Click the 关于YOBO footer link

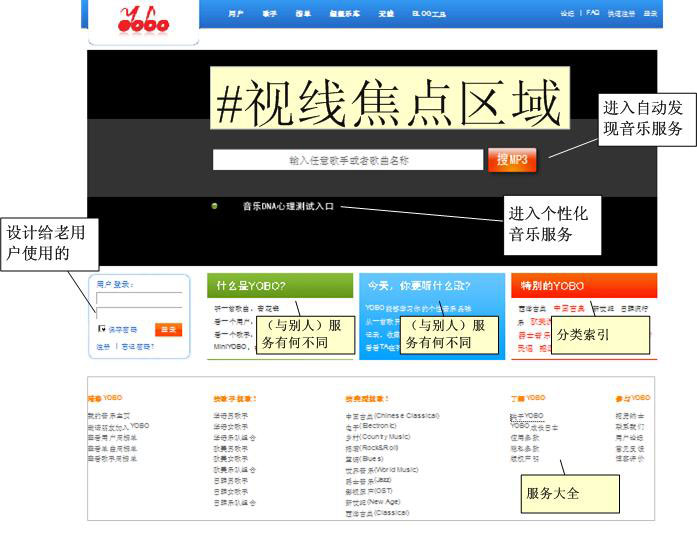[527, 416]
